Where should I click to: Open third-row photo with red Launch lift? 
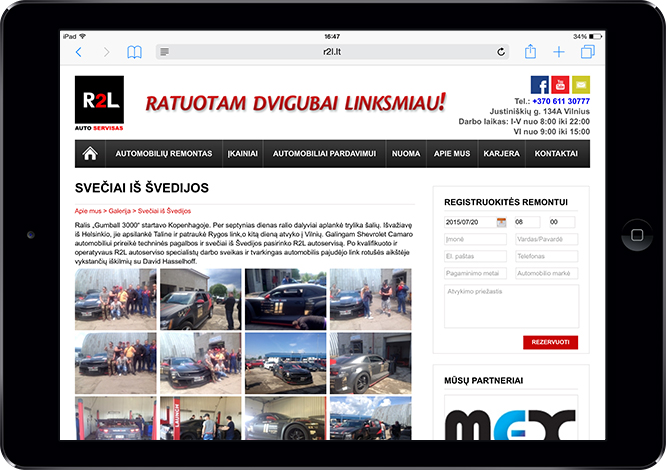(x=200, y=418)
